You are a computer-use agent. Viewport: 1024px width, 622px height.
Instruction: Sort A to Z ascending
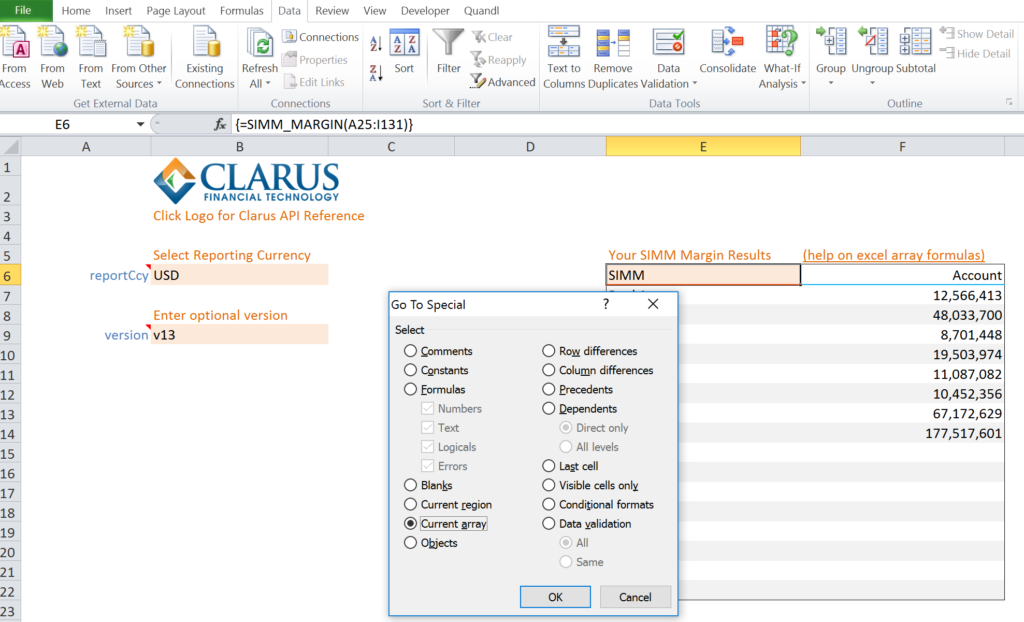[x=376, y=44]
